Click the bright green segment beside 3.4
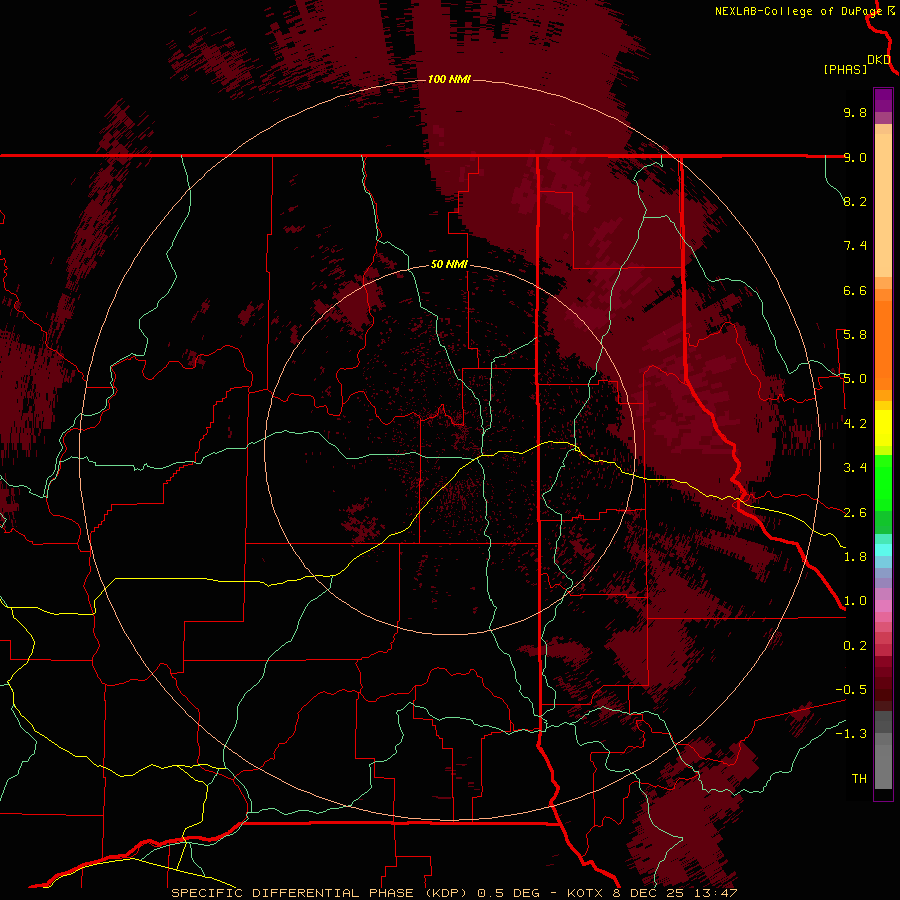This screenshot has width=900, height=900. pyautogui.click(x=883, y=482)
